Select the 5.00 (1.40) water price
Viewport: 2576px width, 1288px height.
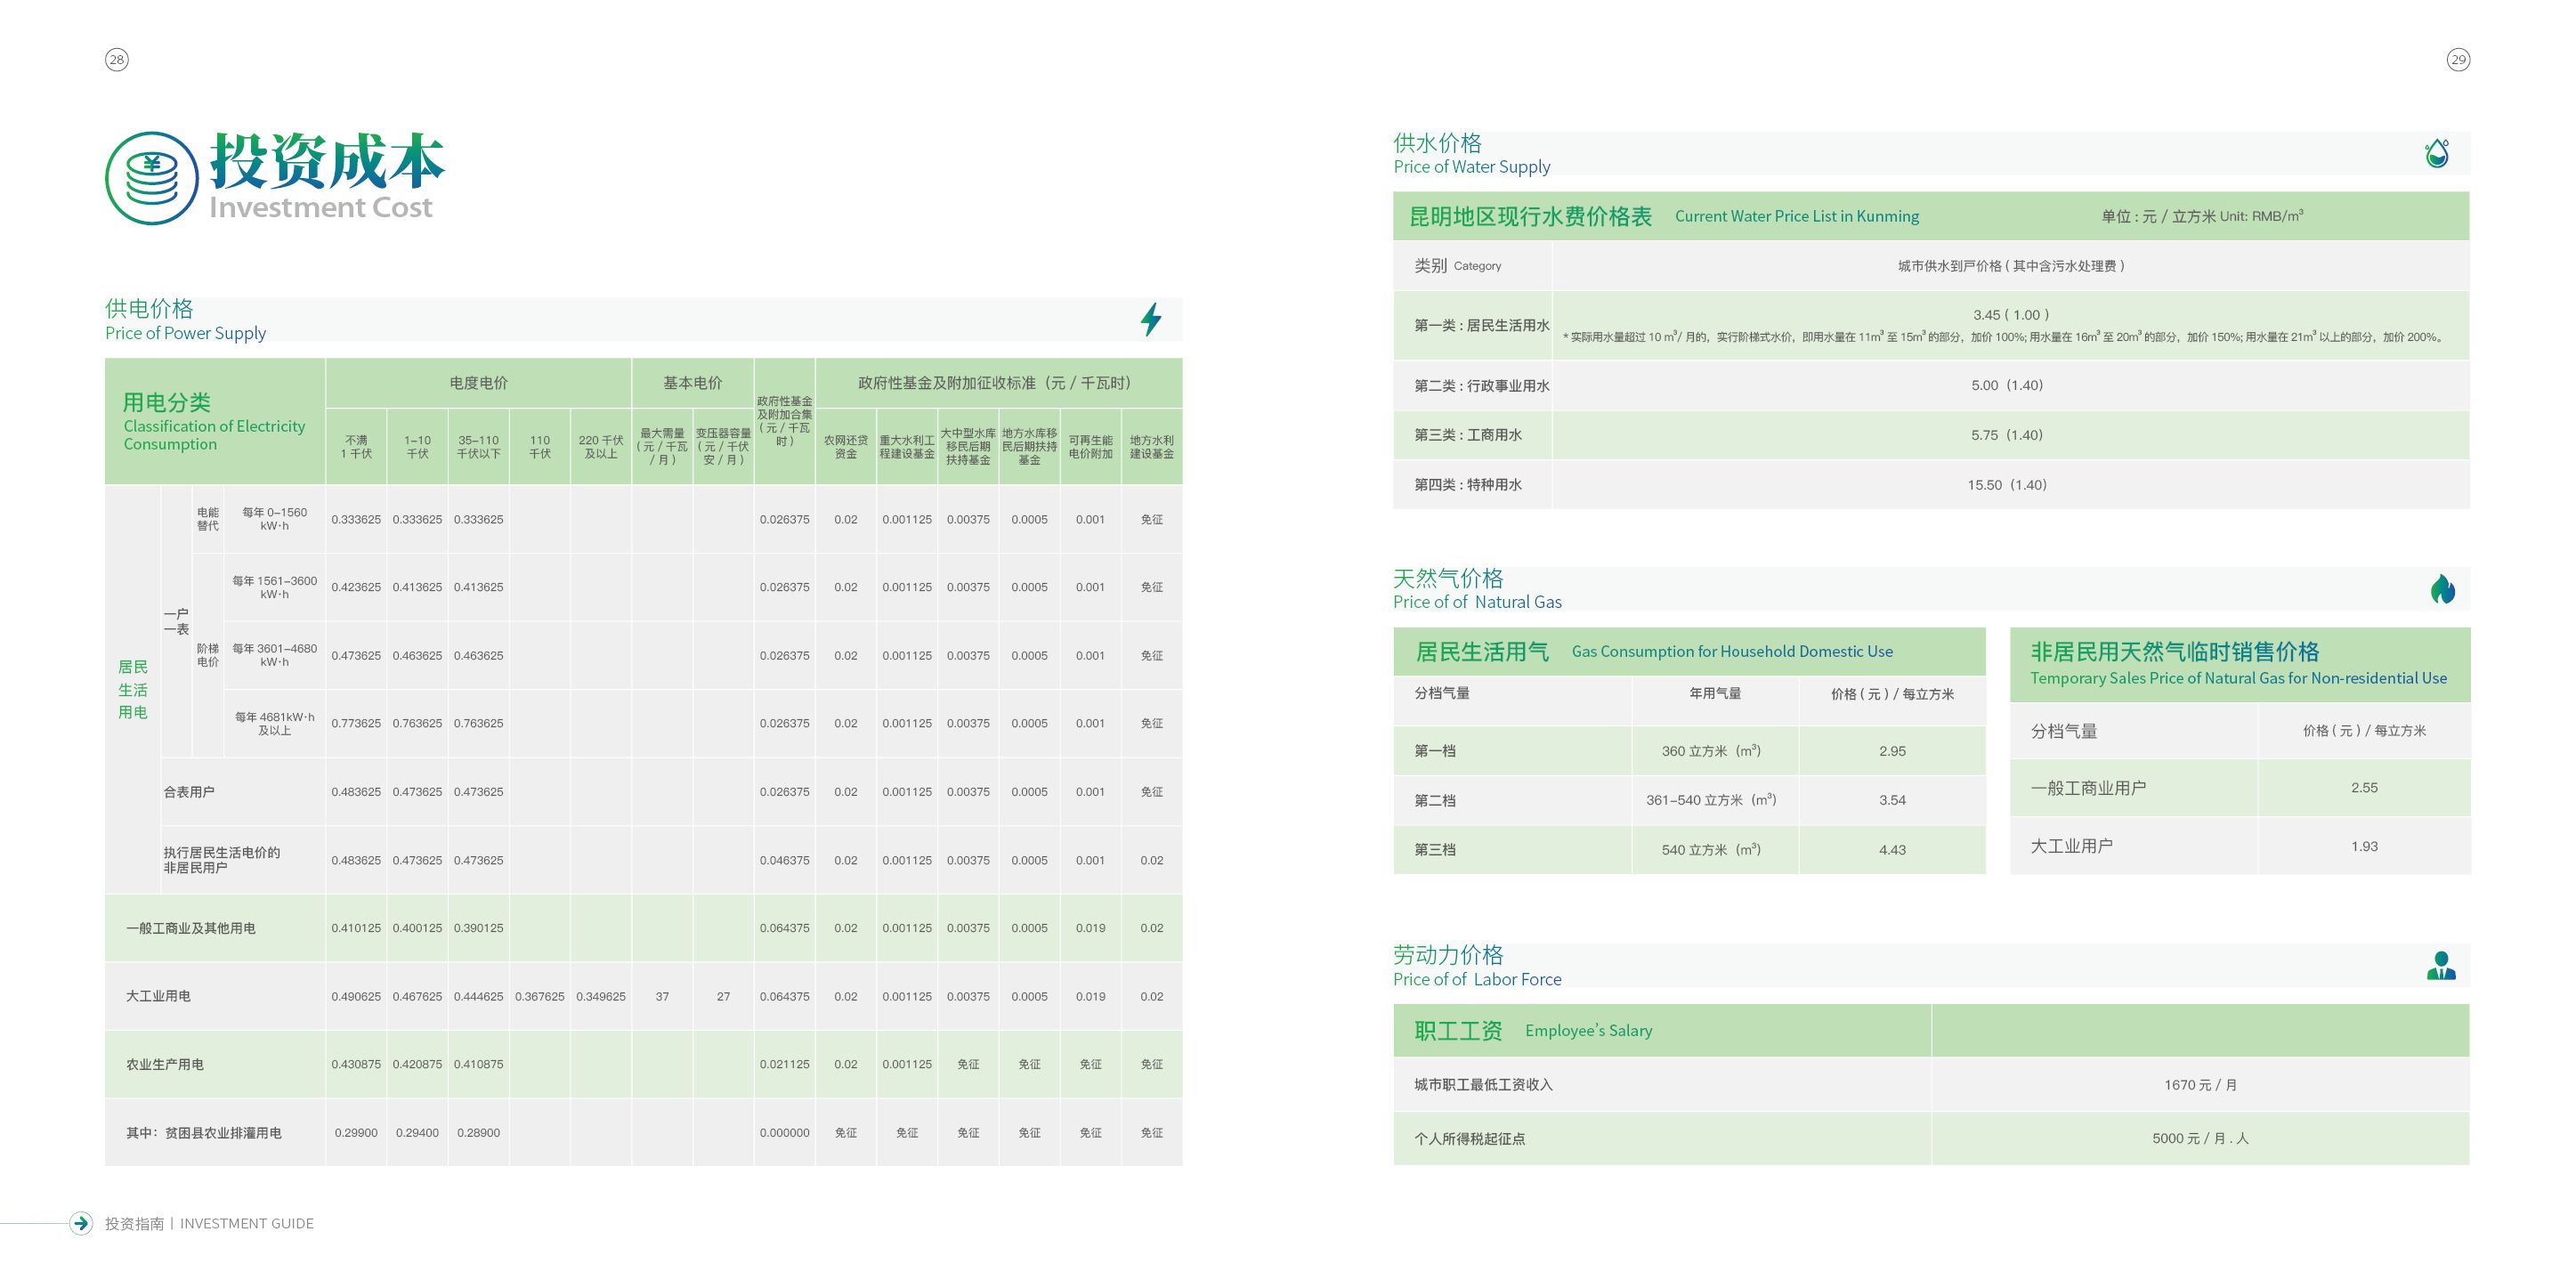pos(2007,386)
